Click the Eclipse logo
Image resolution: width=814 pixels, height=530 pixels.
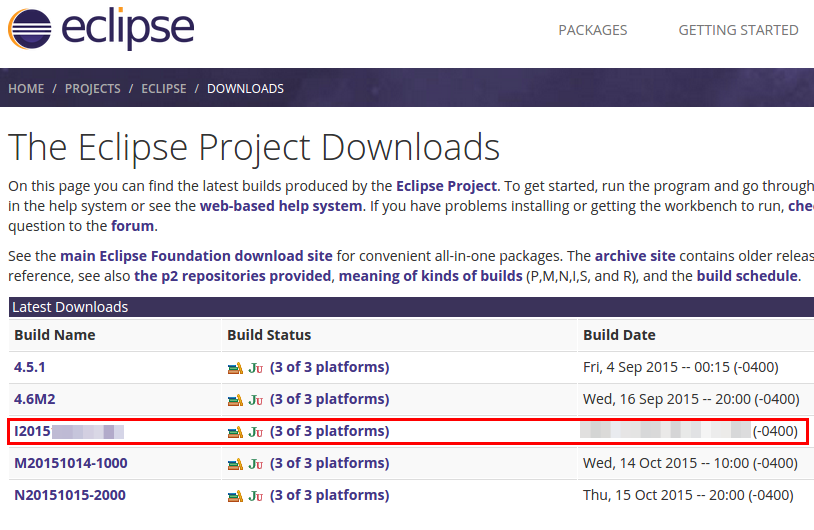(x=101, y=29)
